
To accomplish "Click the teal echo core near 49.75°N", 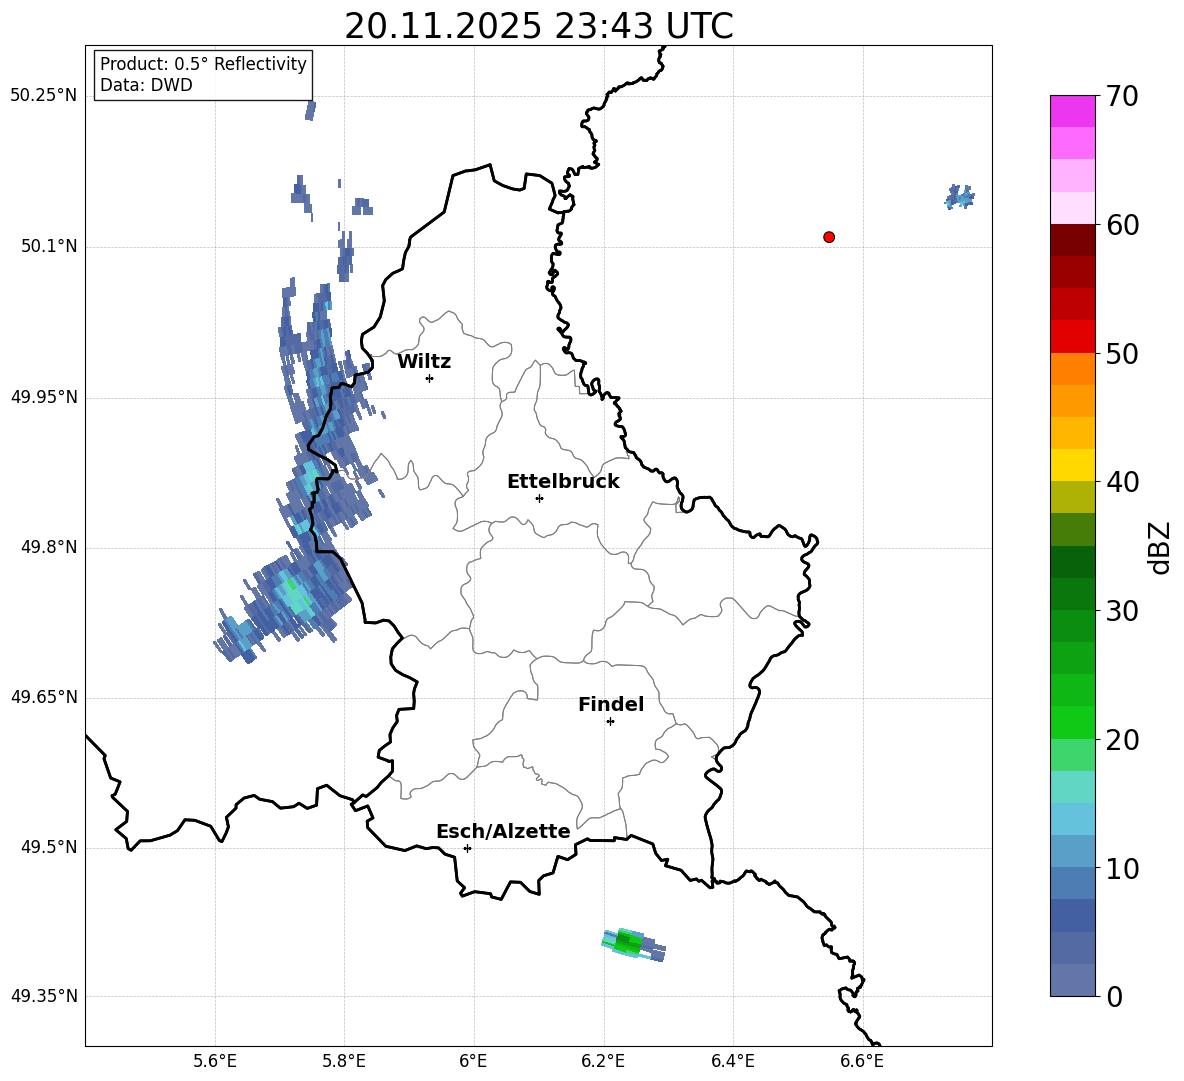I will (293, 594).
